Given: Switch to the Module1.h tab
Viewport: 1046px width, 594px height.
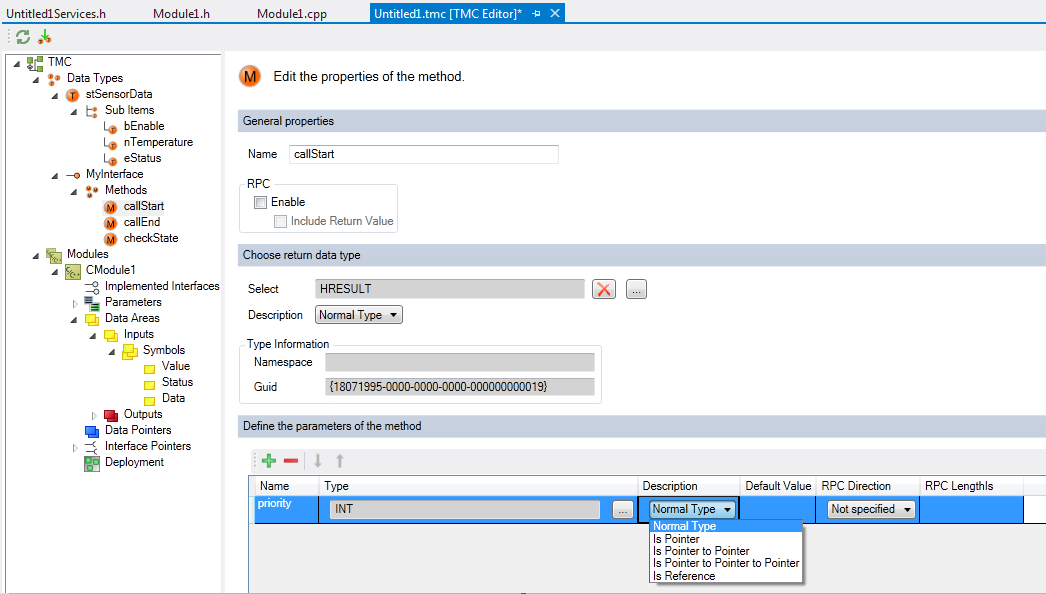Looking at the screenshot, I should 181,13.
